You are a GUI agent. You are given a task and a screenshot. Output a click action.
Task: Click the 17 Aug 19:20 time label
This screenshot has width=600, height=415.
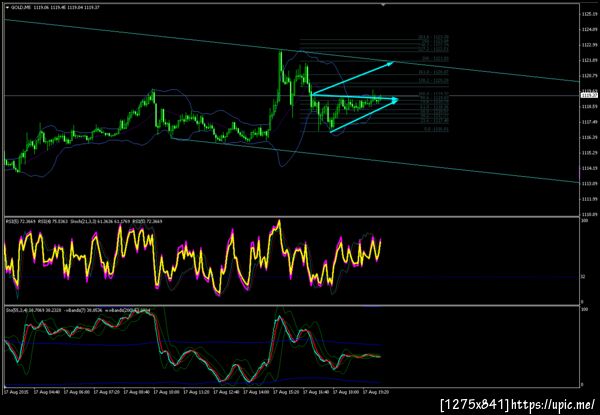[375, 392]
